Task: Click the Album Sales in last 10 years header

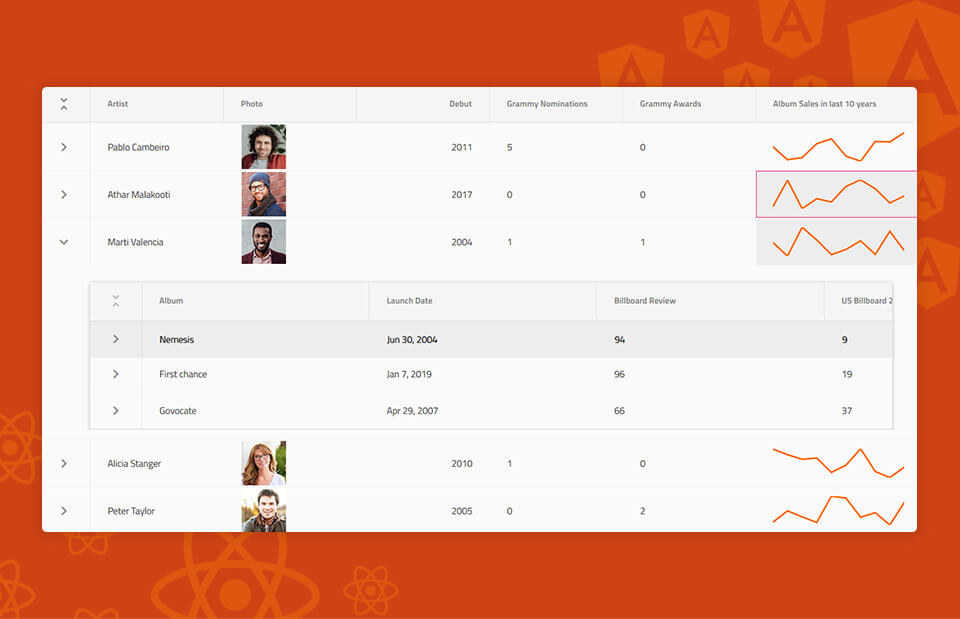Action: point(825,103)
